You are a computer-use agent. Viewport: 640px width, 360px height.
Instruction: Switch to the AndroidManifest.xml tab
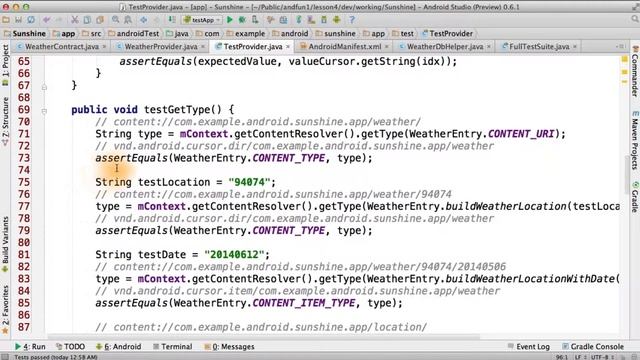[x=344, y=47]
